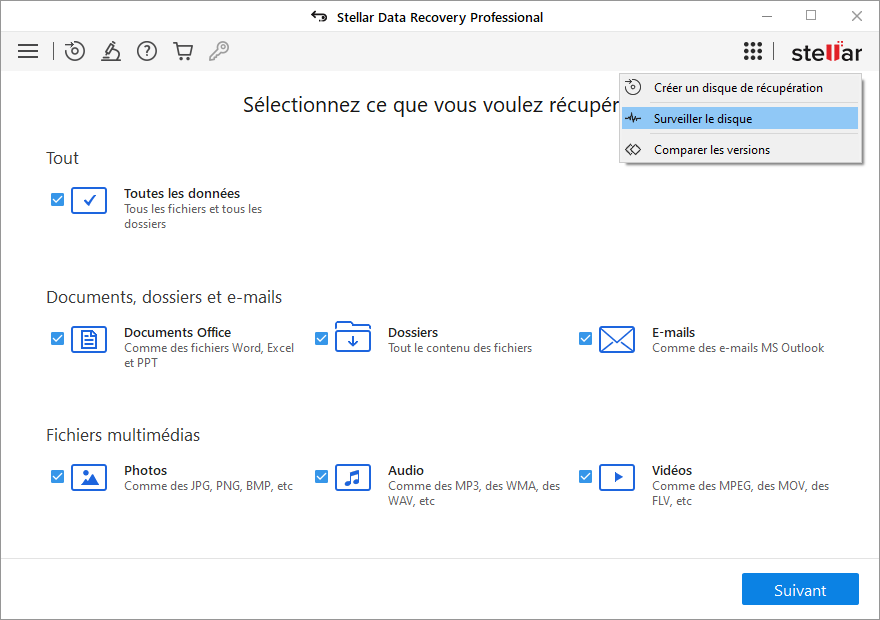Toggle the Audio checkbox

pyautogui.click(x=322, y=477)
